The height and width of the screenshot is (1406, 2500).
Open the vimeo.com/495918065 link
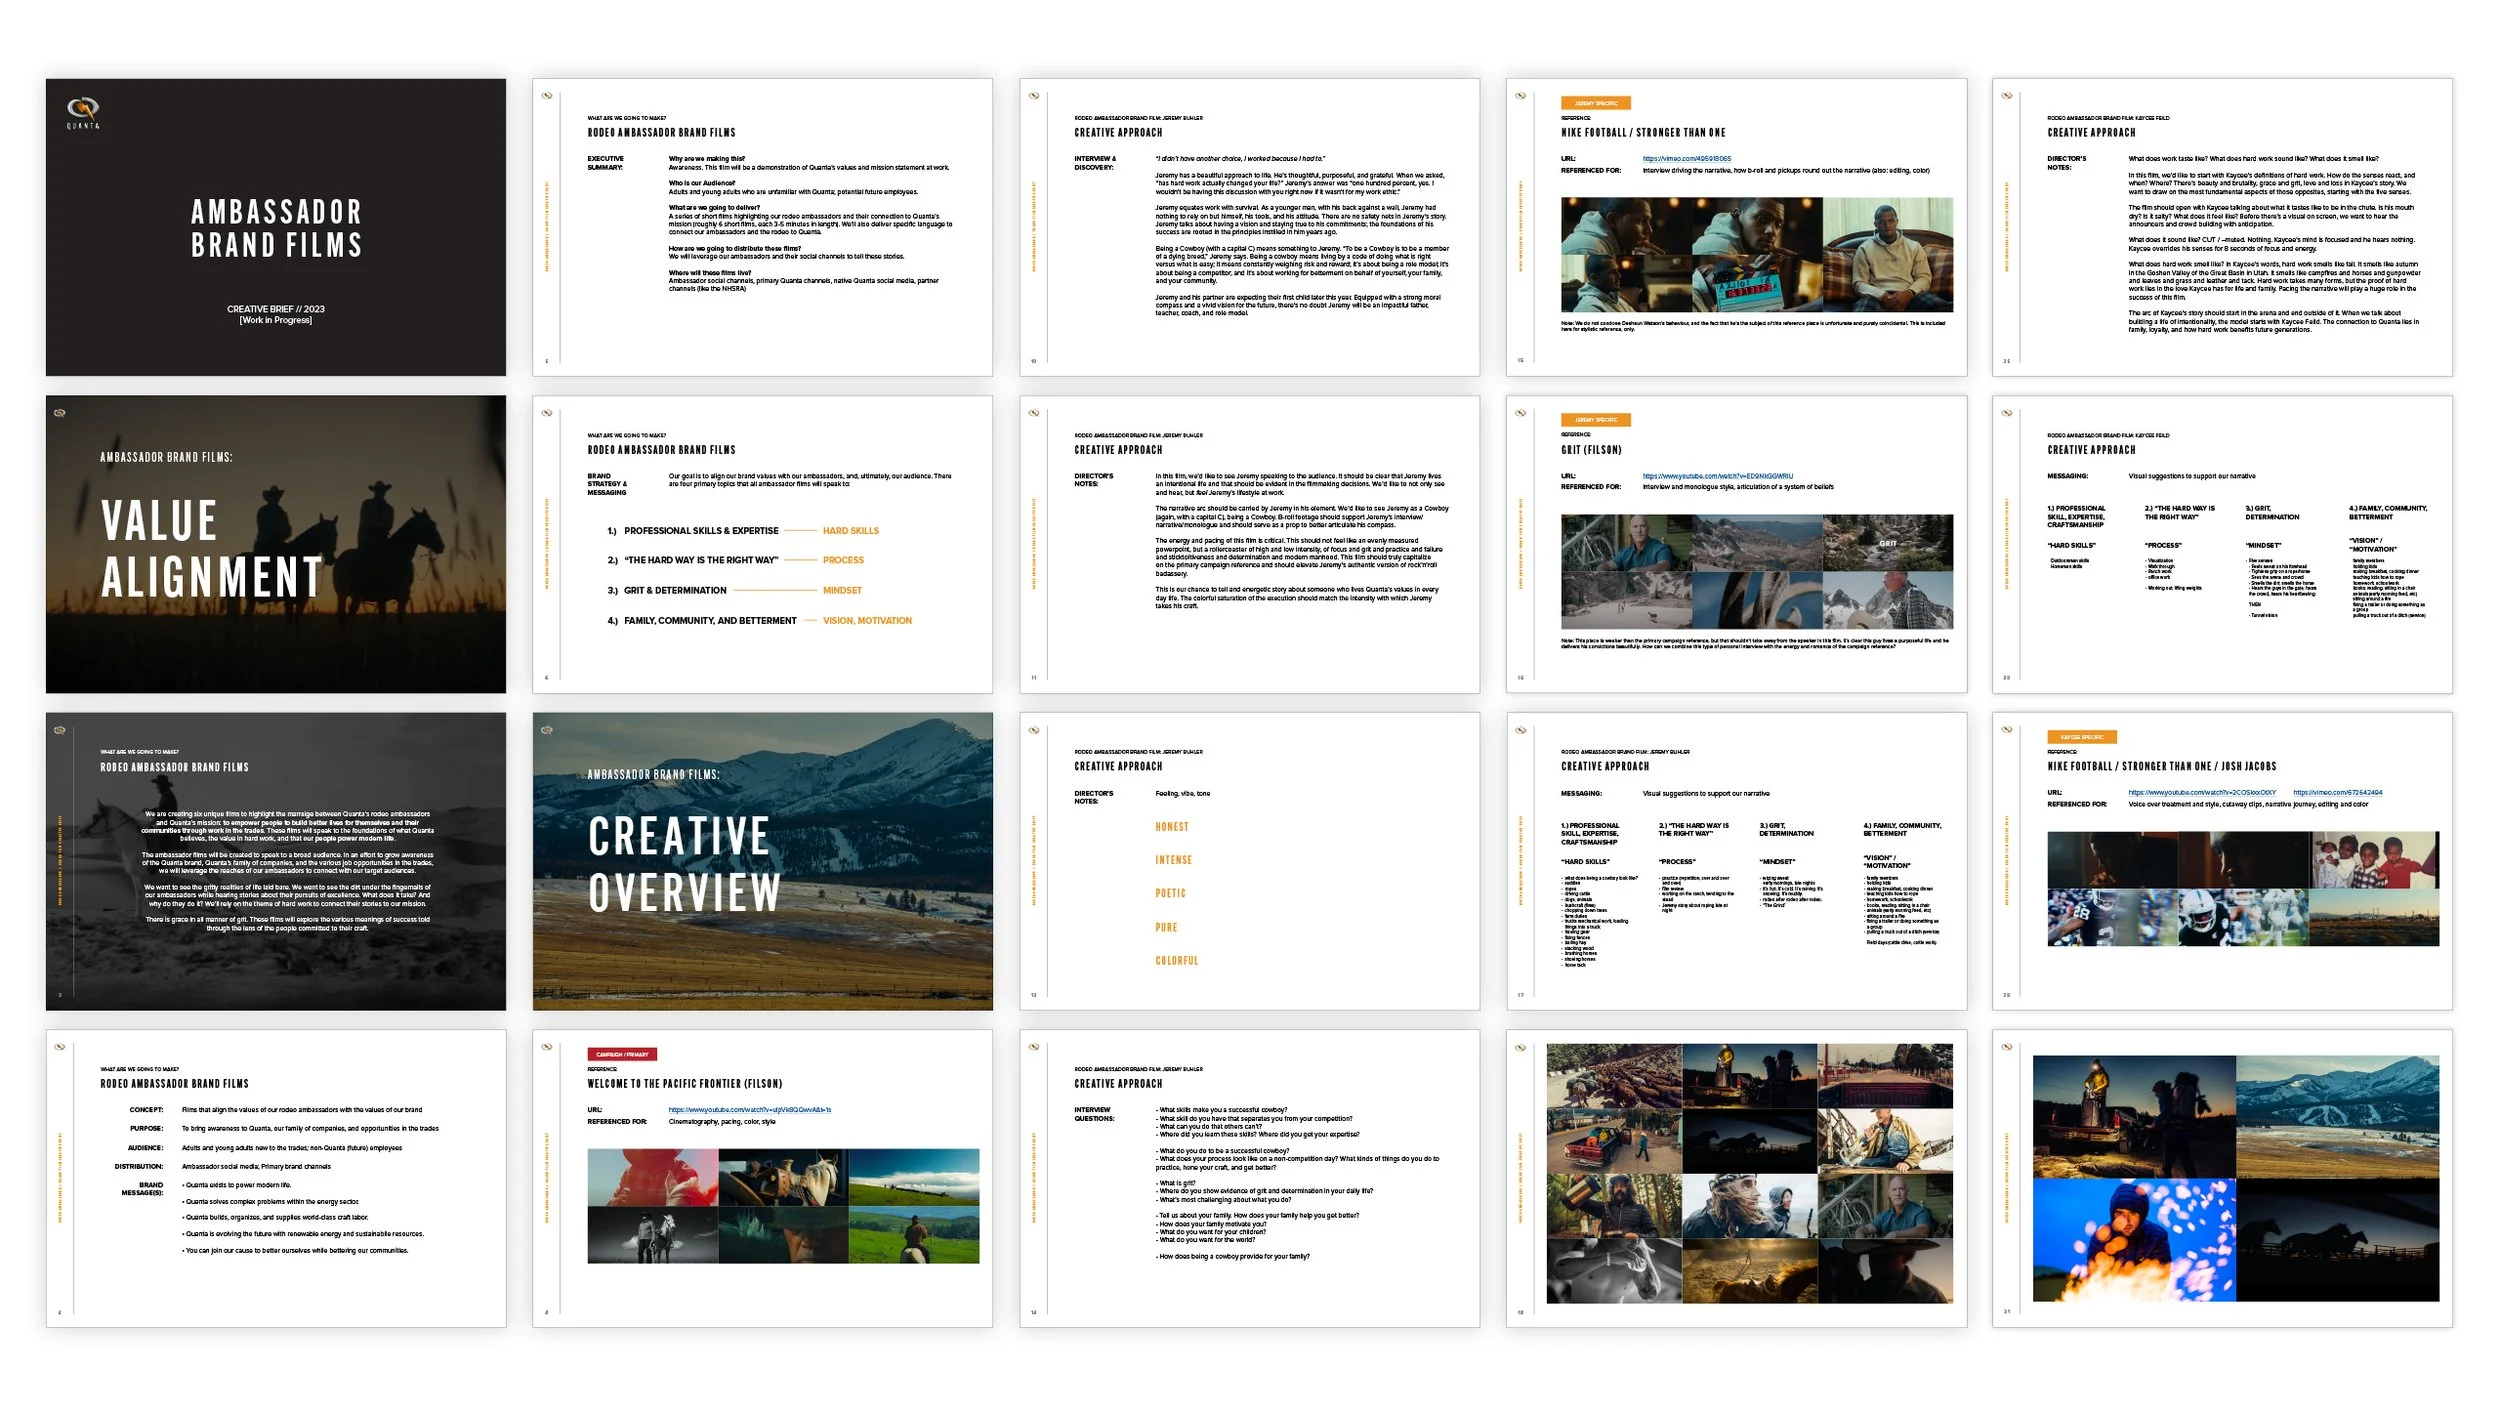[x=1686, y=159]
